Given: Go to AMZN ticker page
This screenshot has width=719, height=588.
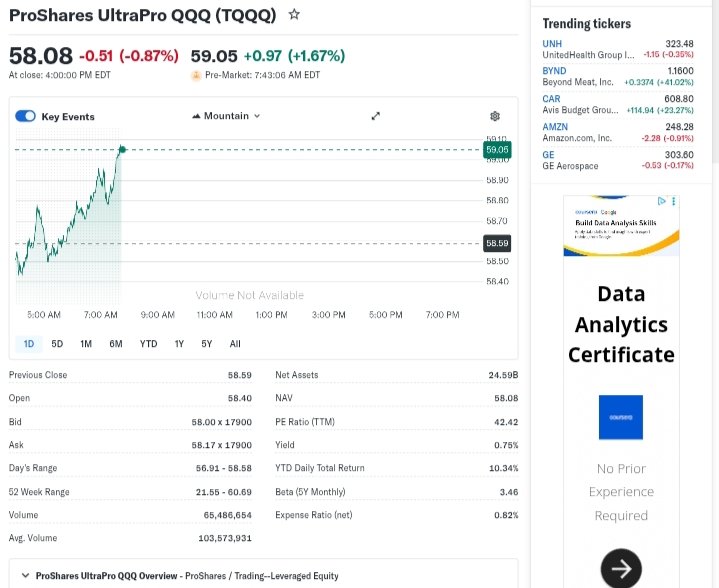Looking at the screenshot, I should click(x=555, y=127).
